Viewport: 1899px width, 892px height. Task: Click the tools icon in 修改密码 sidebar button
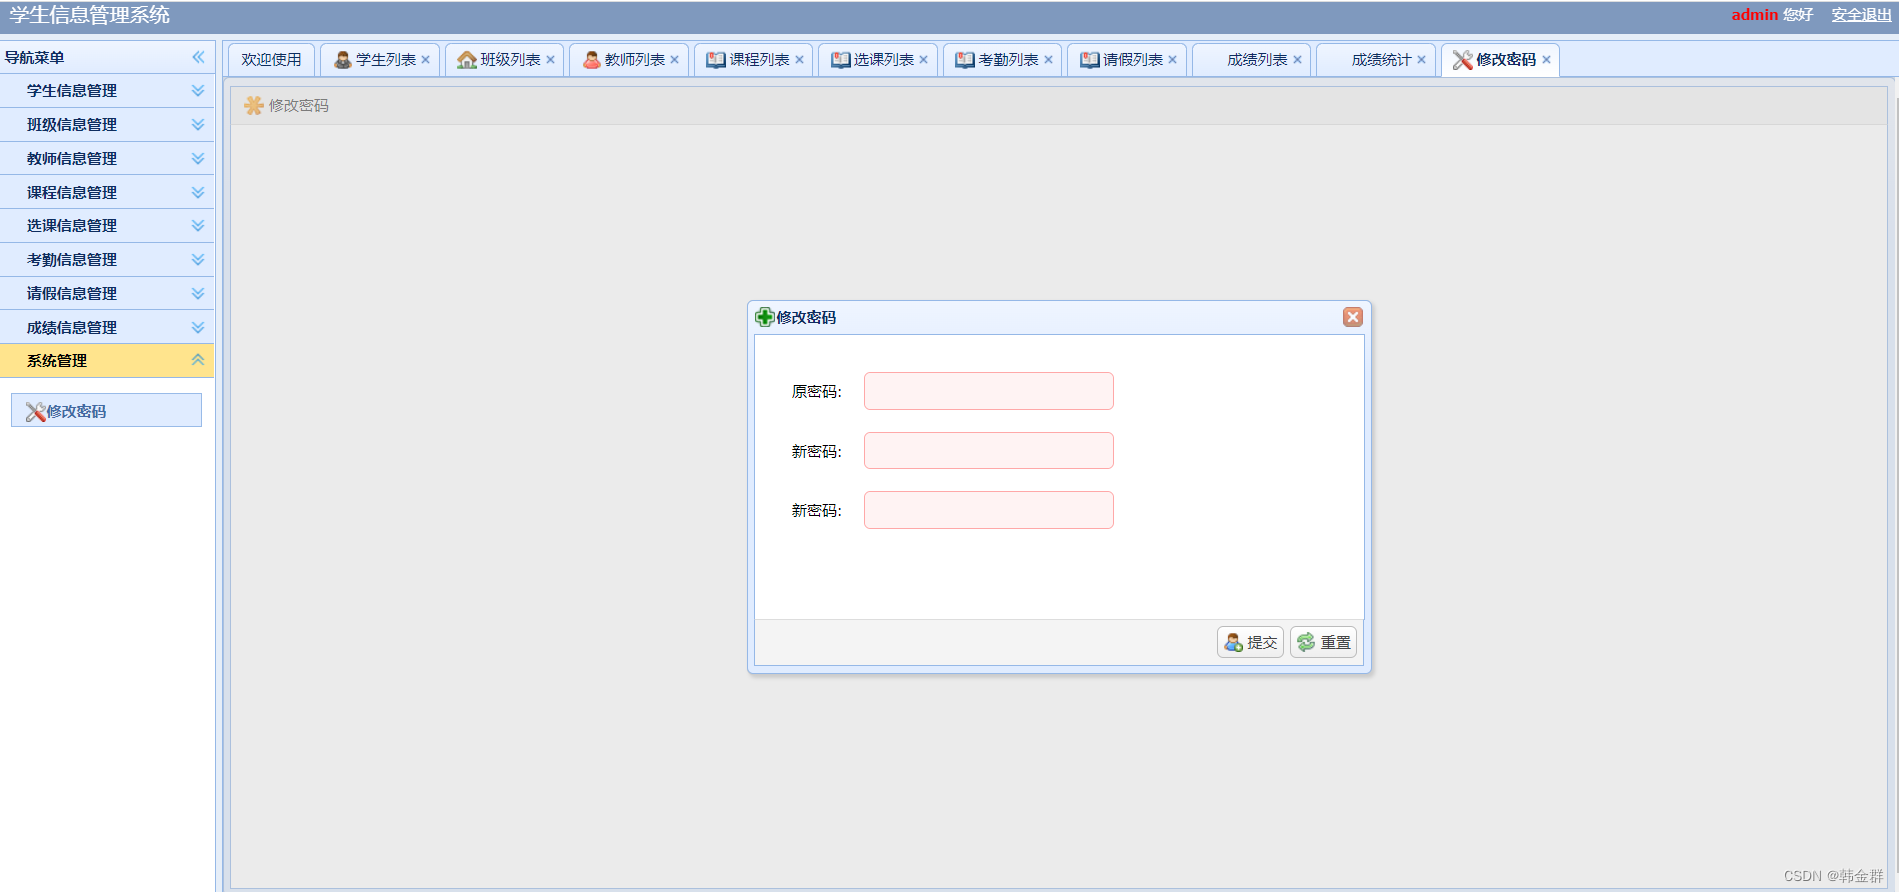[x=35, y=411]
